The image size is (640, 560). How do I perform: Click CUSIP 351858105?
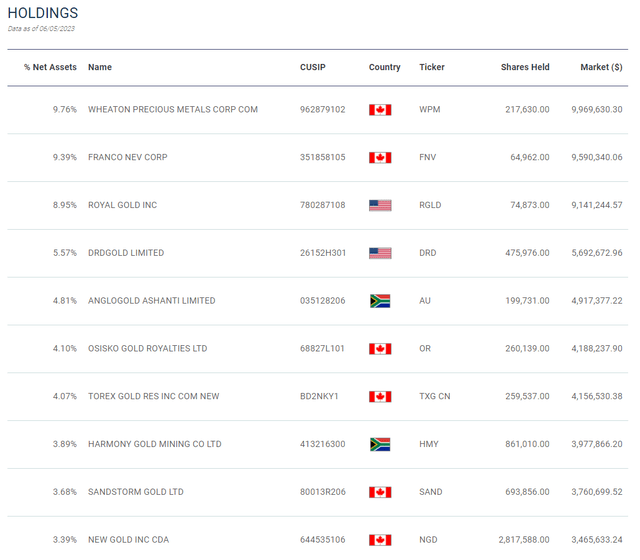pos(322,157)
